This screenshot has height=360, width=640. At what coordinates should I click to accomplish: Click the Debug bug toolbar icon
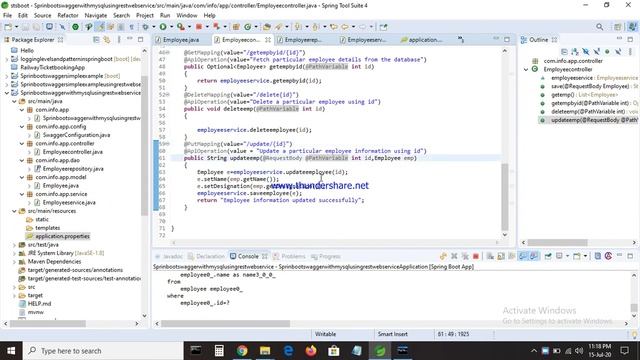145,27
